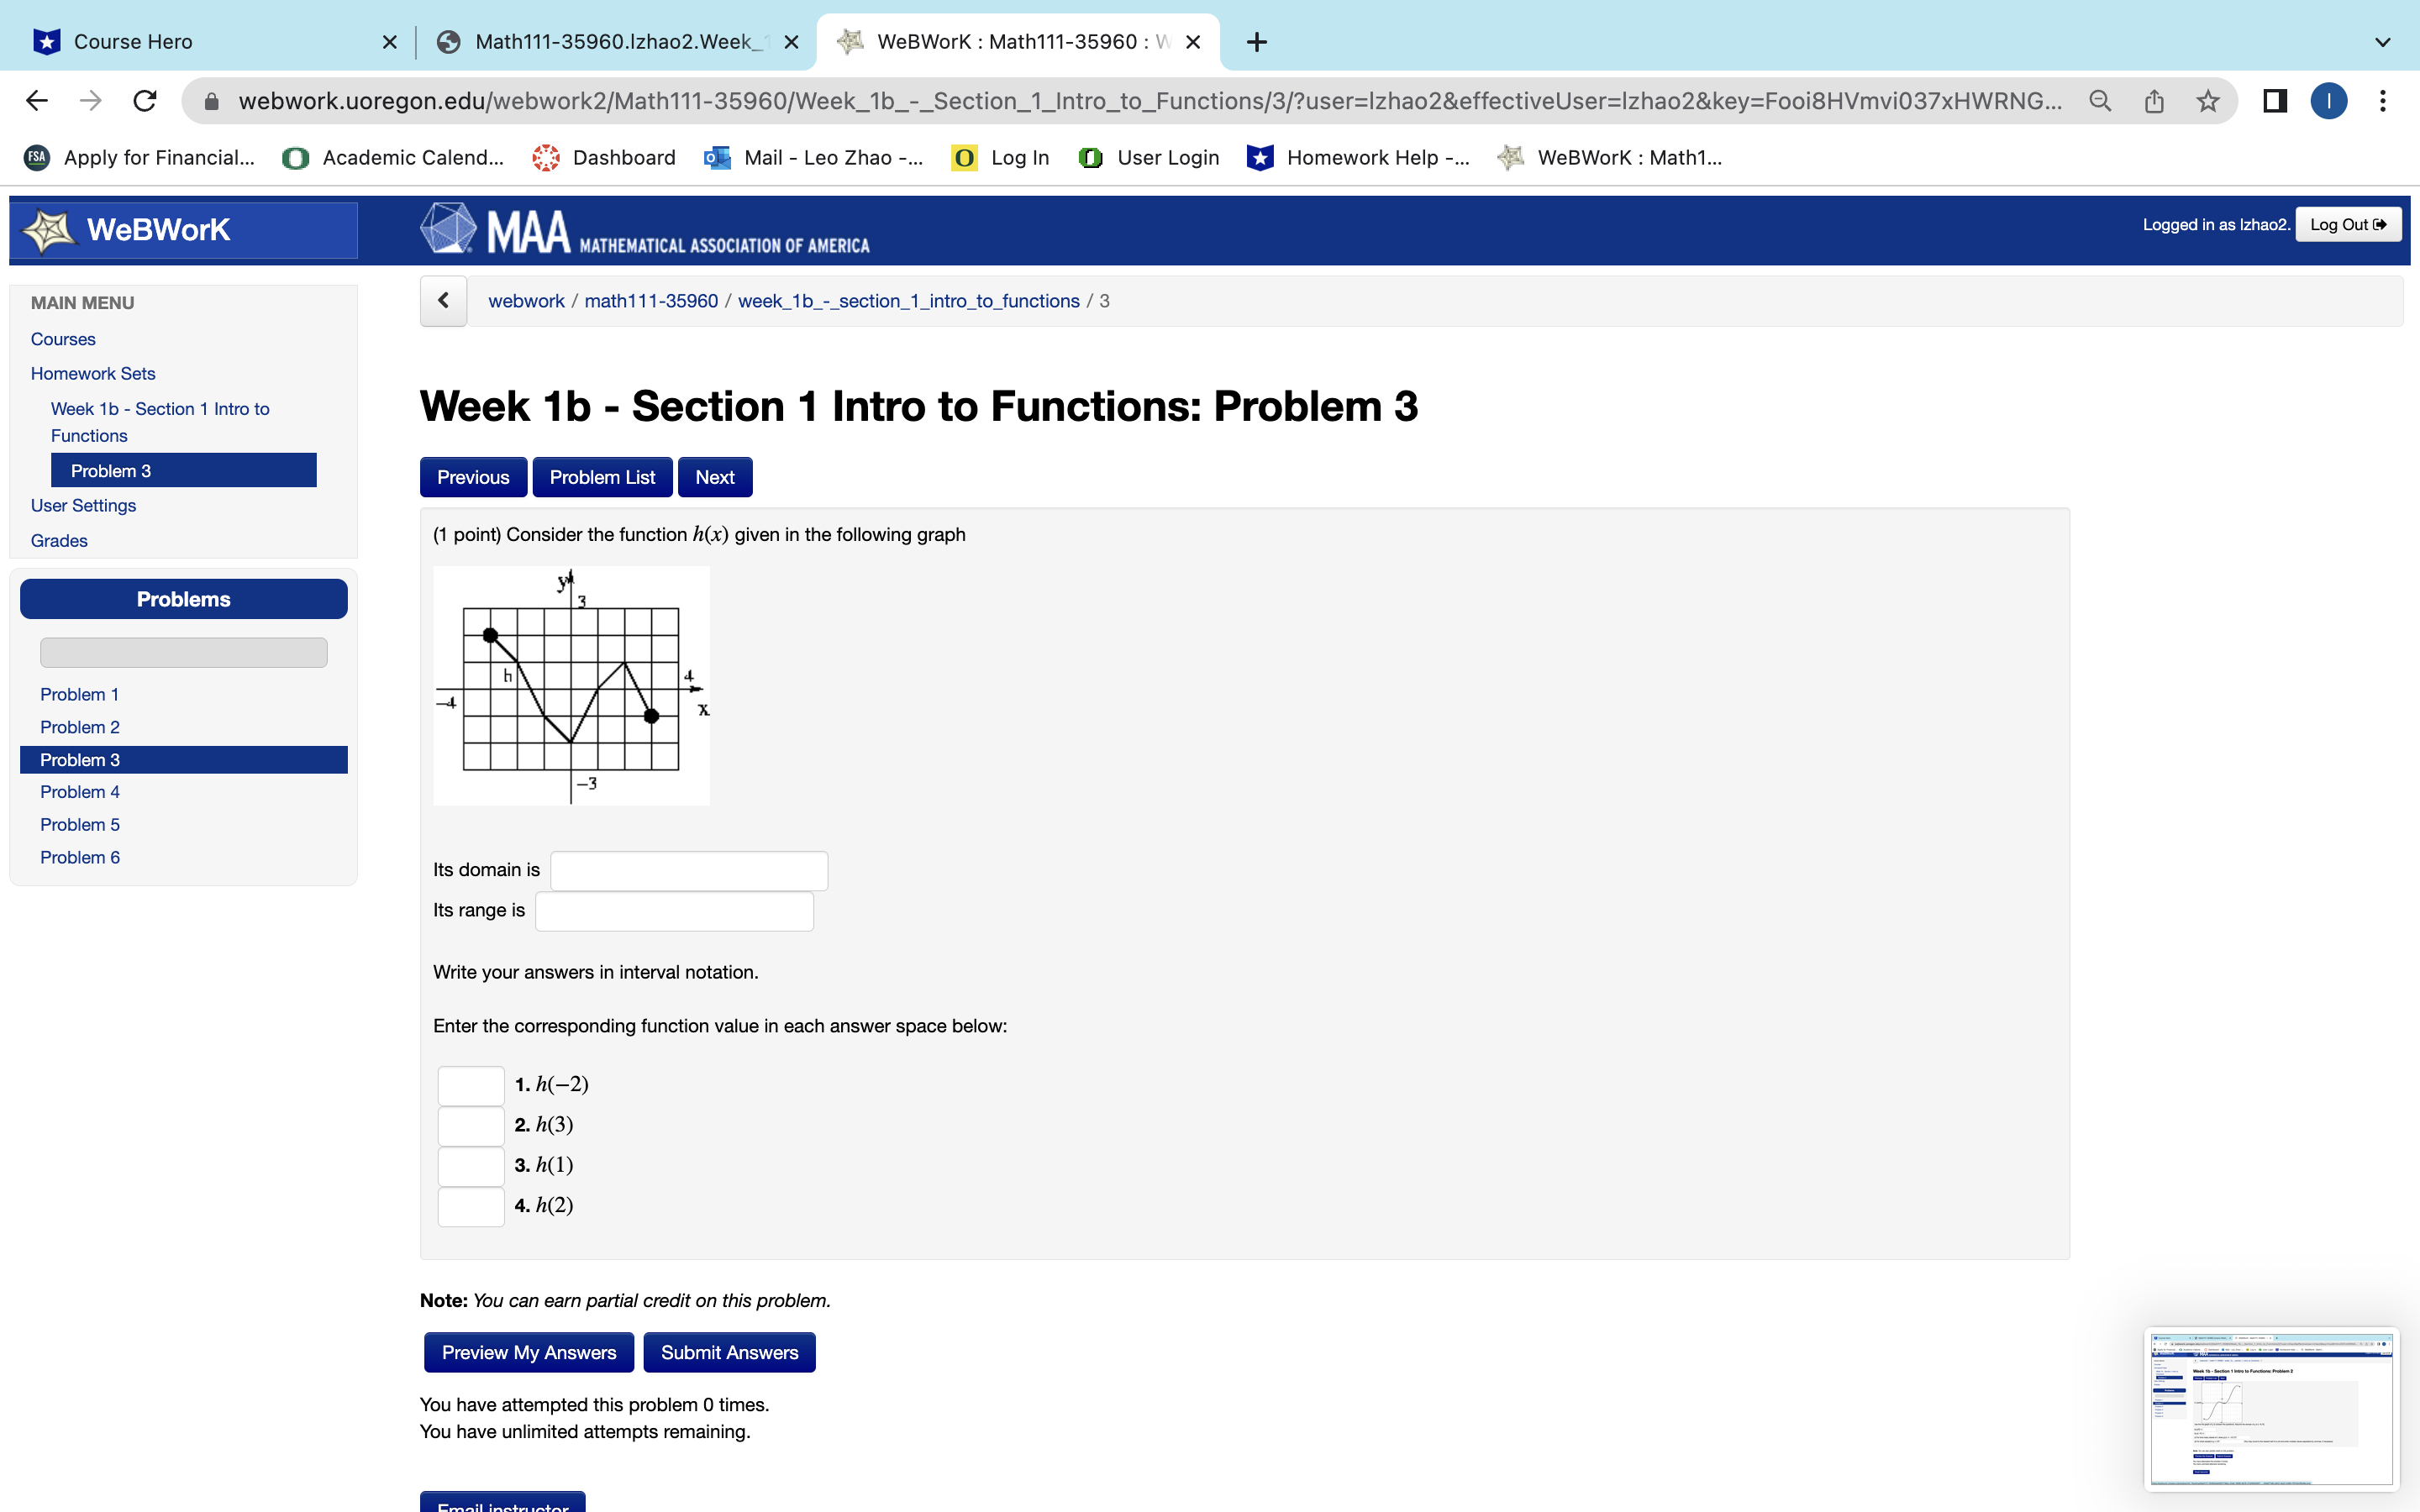Click the browser reload page icon
This screenshot has width=2420, height=1512.
click(145, 101)
